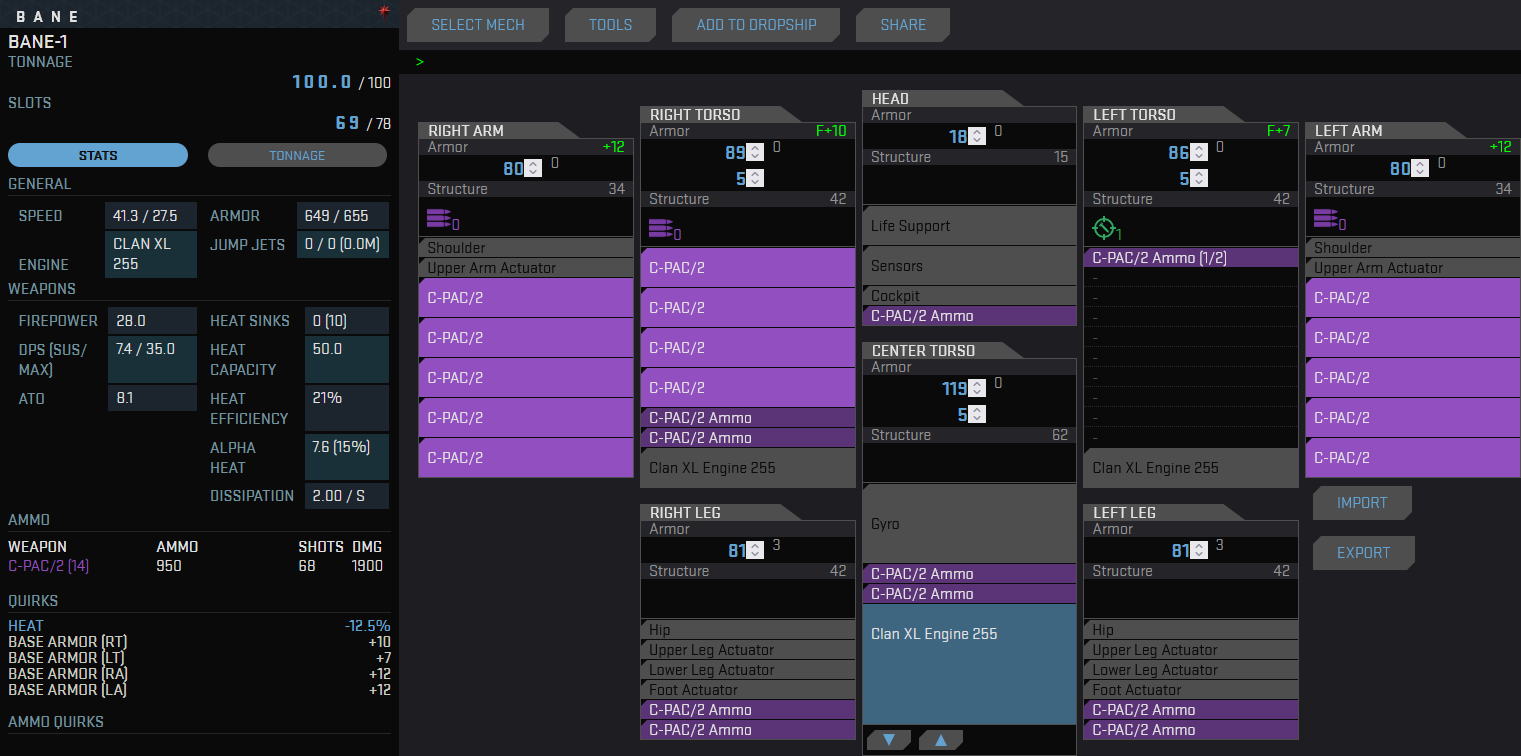This screenshot has width=1521, height=756.
Task: Select the Upper Arm Actuator in Right Arm
Action: [526, 268]
